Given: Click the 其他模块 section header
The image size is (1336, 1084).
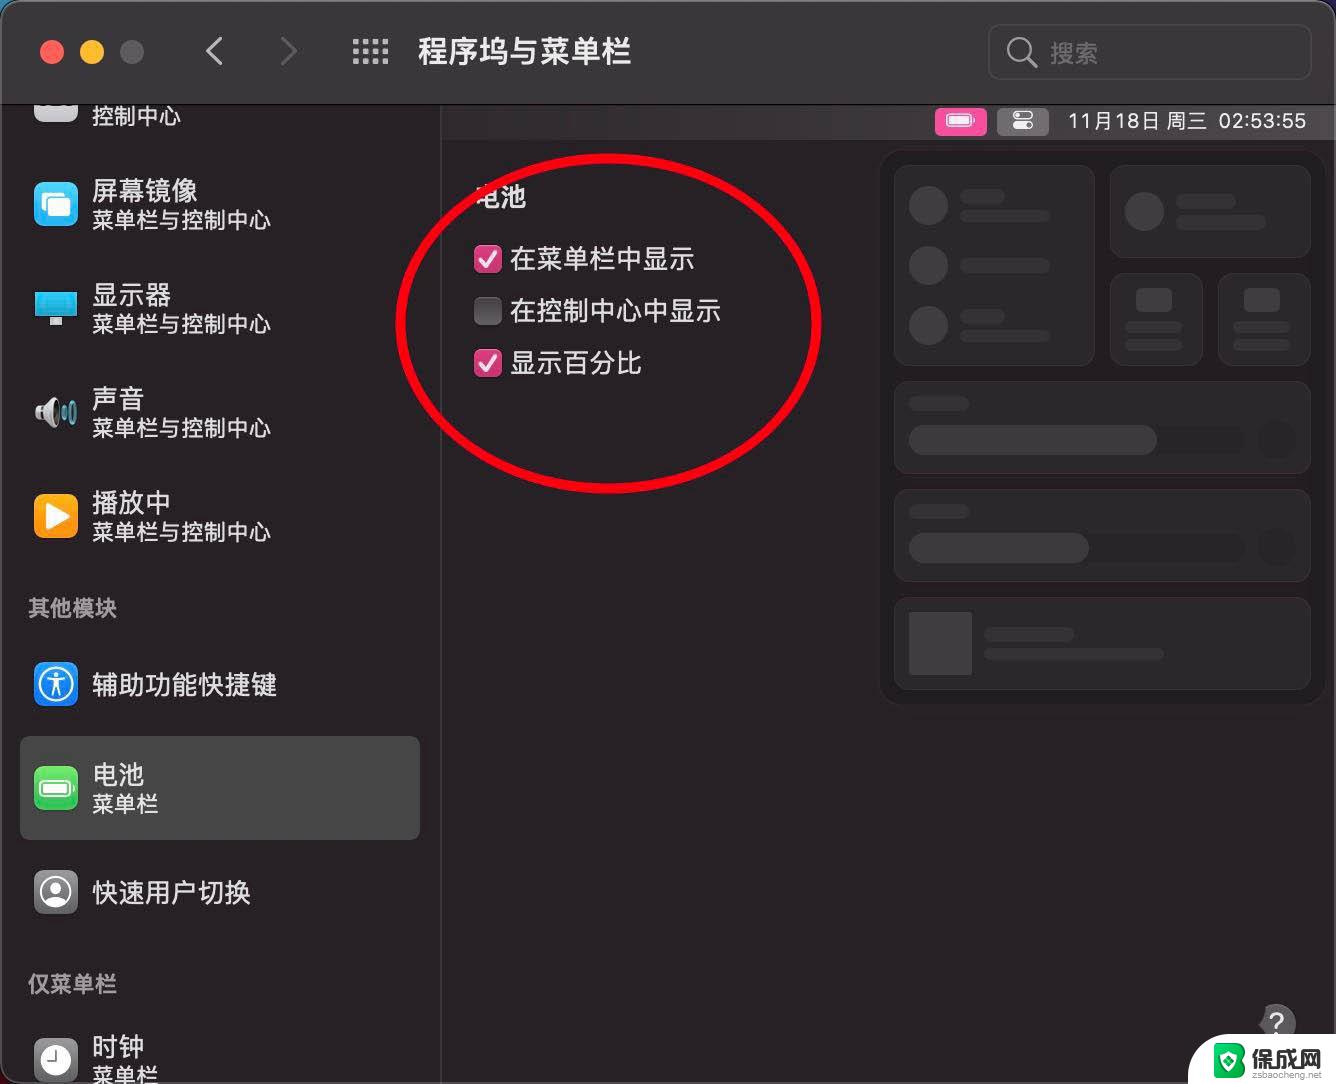Looking at the screenshot, I should click(72, 608).
